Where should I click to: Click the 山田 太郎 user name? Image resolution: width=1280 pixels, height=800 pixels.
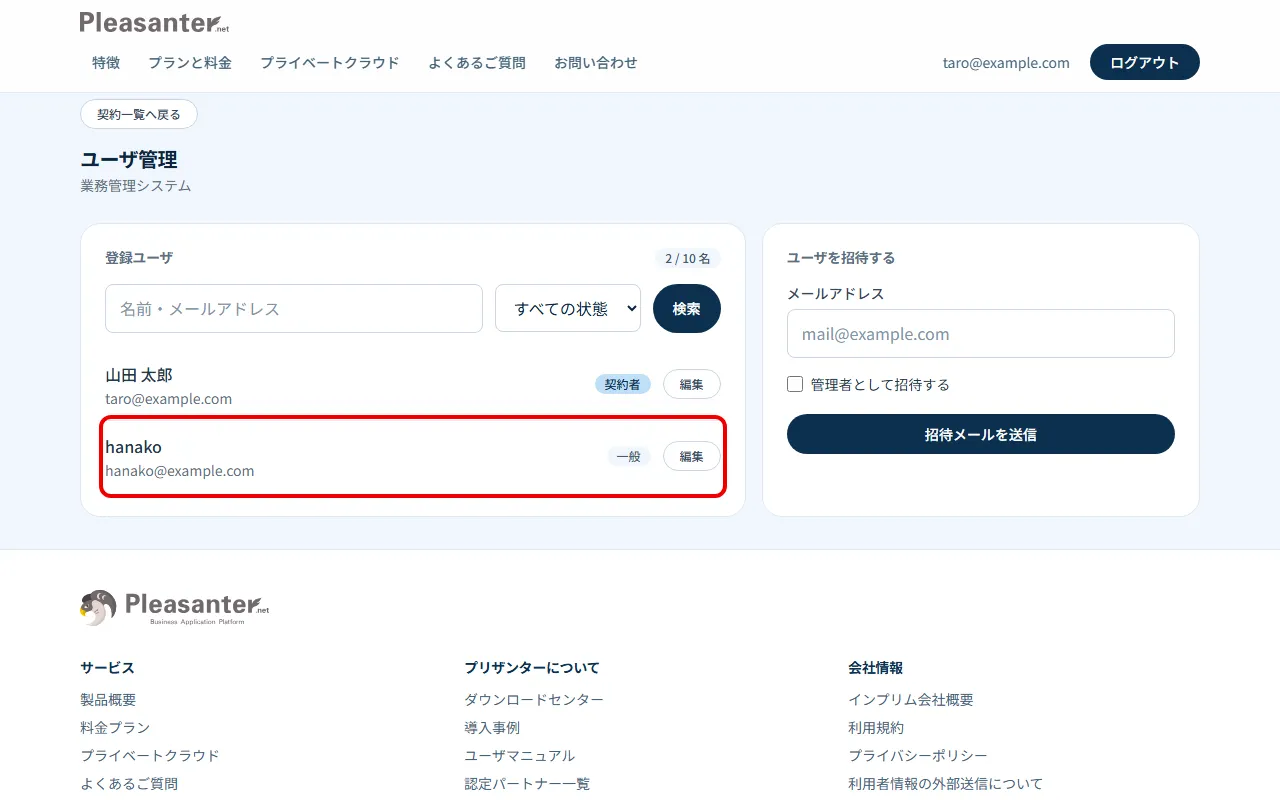tap(139, 375)
